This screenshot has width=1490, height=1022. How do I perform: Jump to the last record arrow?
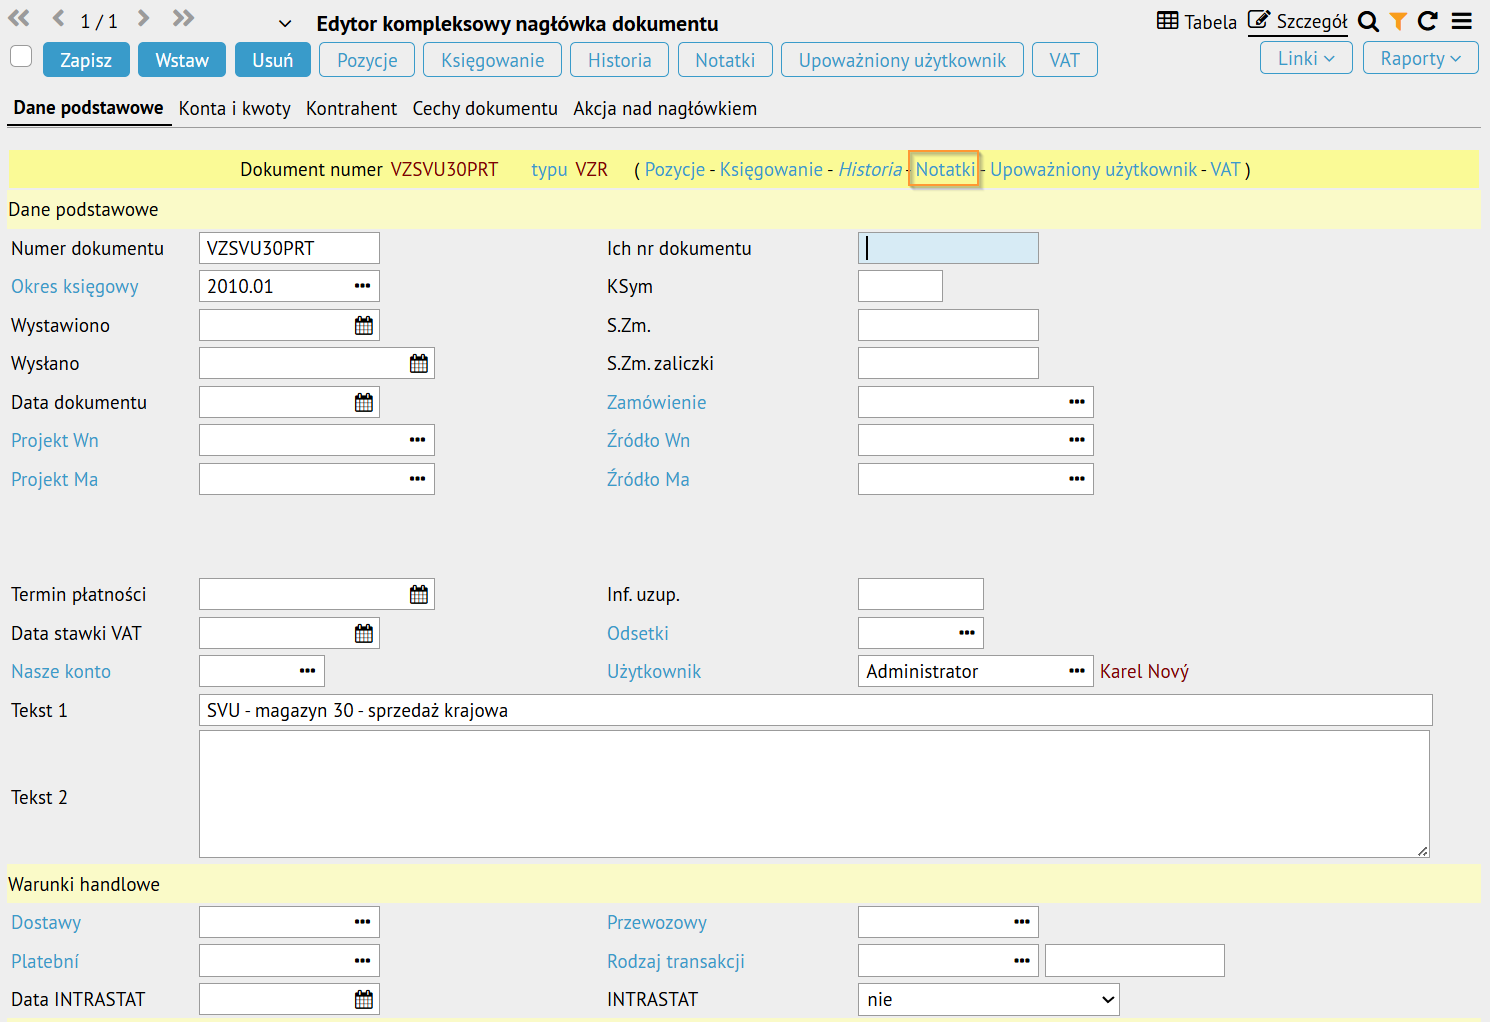tap(182, 18)
